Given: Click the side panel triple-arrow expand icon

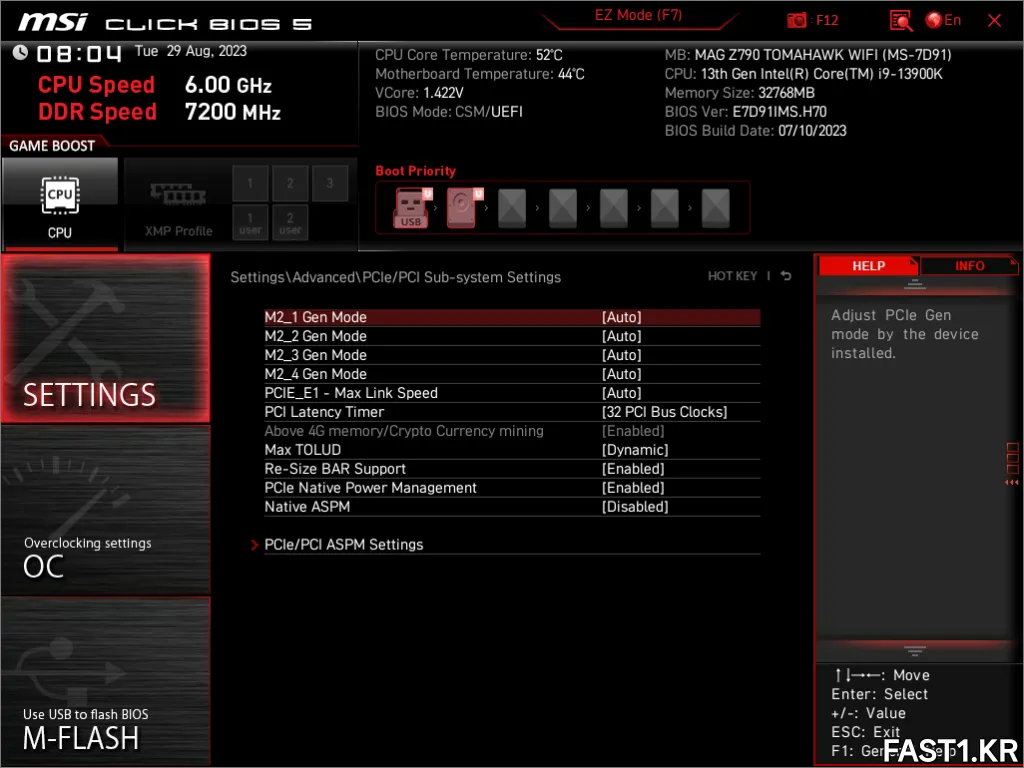Looking at the screenshot, I should [x=1012, y=483].
